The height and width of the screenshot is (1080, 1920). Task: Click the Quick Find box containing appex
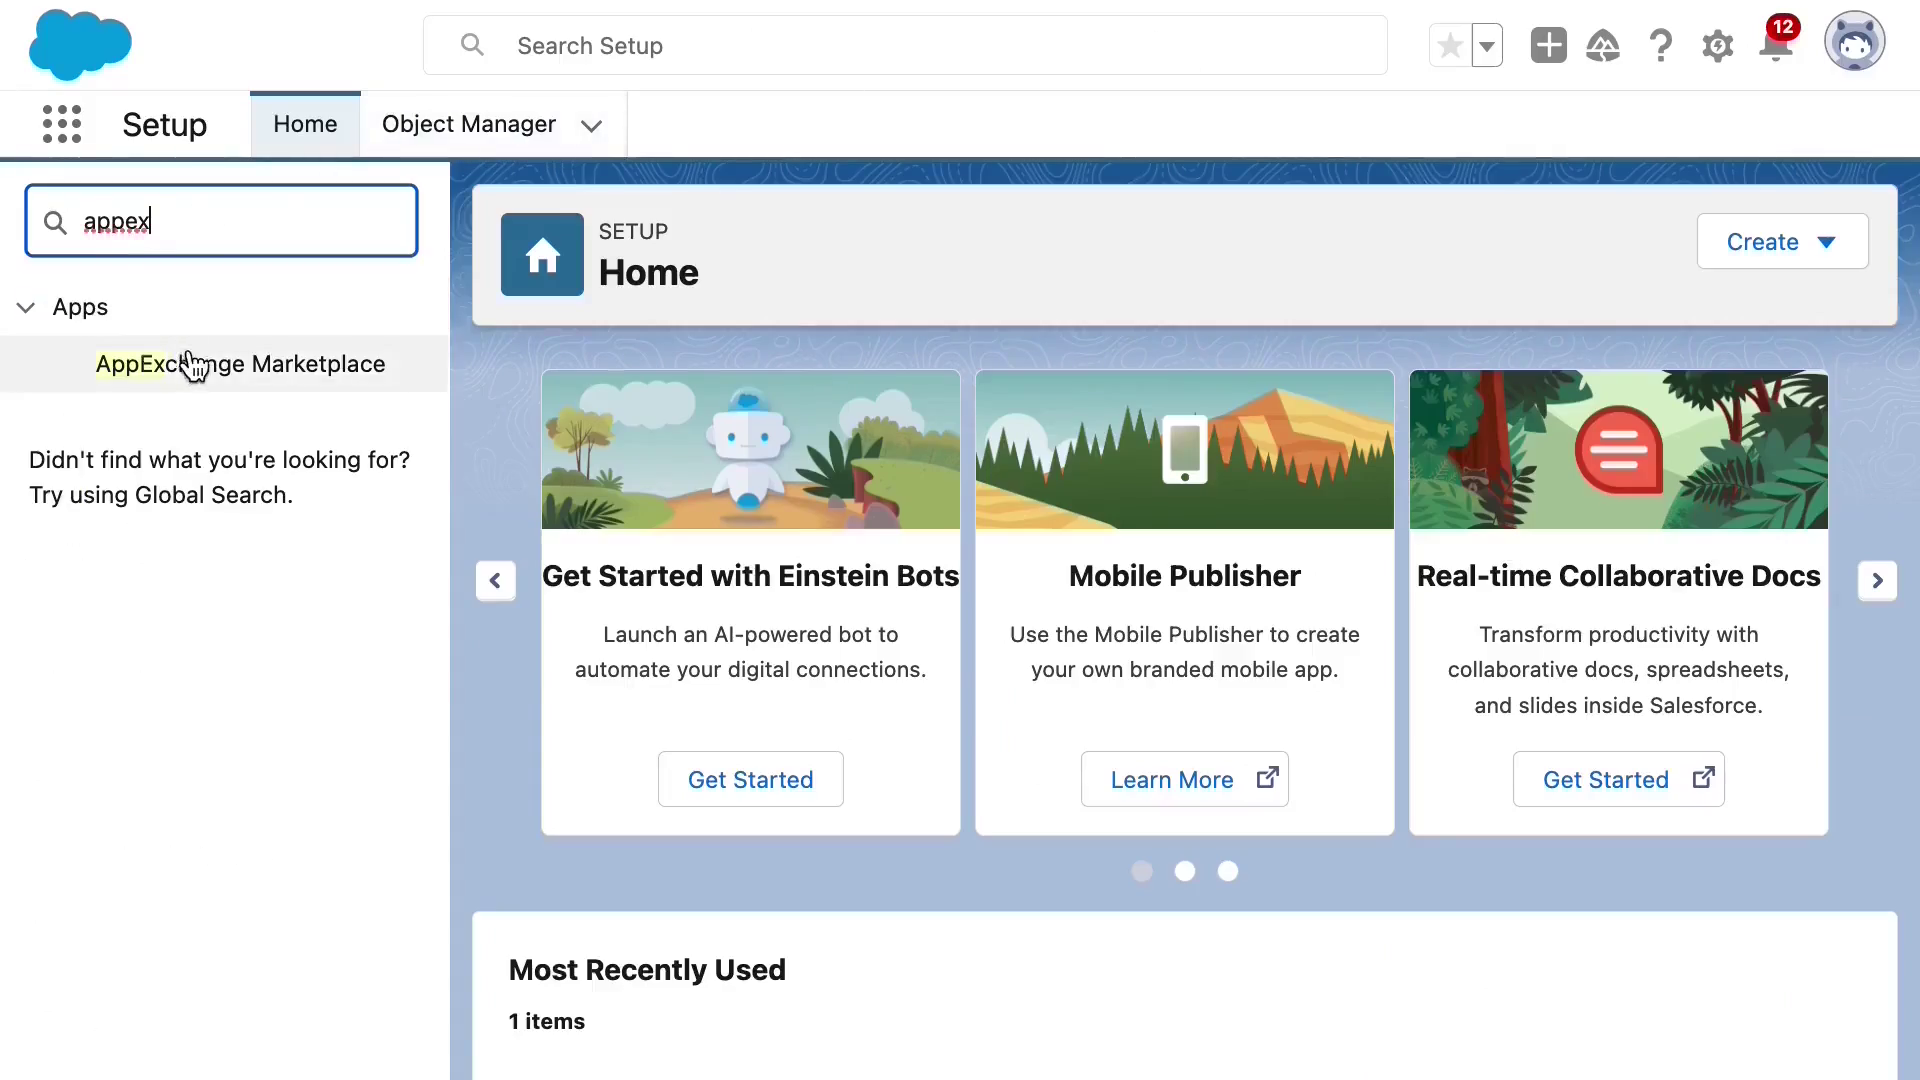pos(221,221)
